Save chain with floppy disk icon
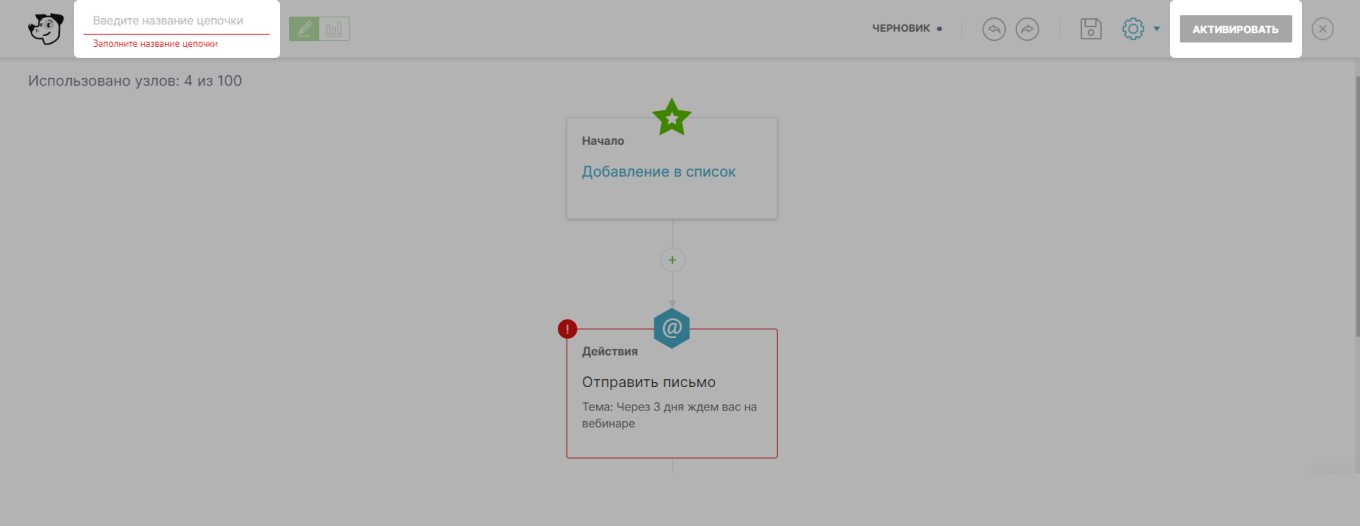Viewport: 1360px width, 526px height. [1091, 29]
